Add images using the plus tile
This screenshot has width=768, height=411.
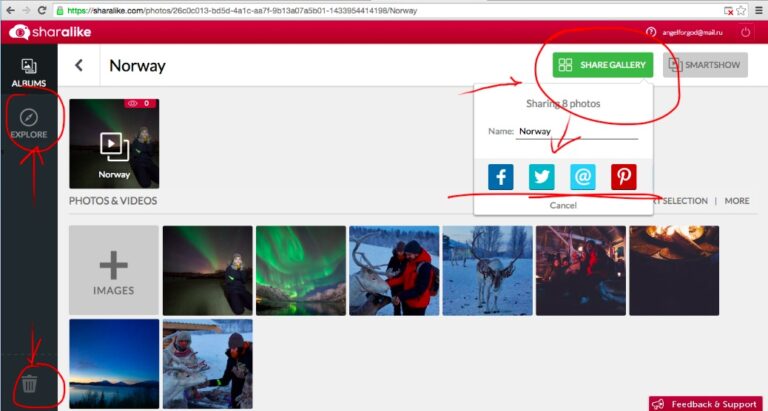114,270
